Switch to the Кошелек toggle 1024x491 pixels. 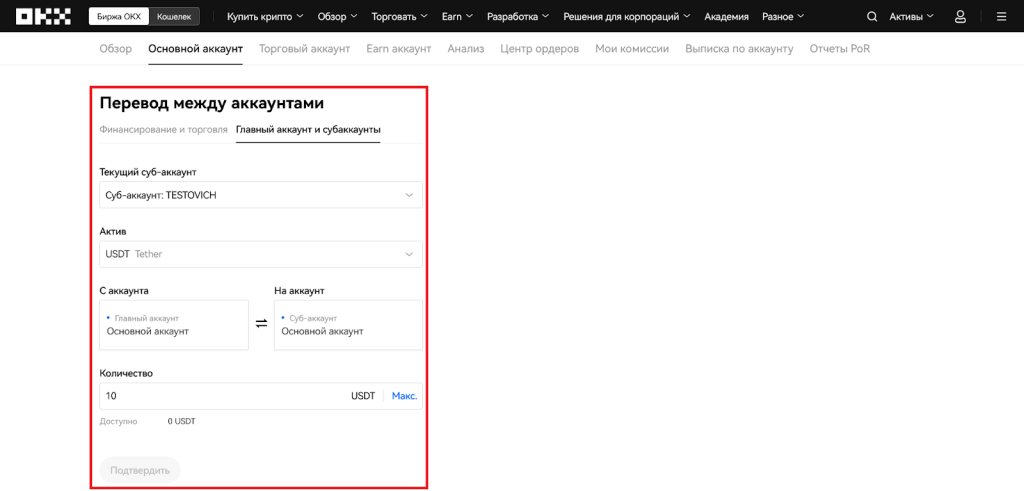point(178,16)
